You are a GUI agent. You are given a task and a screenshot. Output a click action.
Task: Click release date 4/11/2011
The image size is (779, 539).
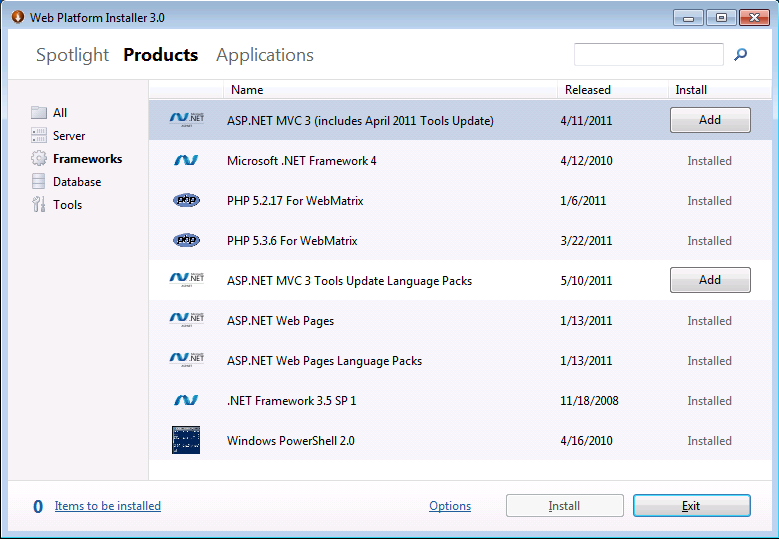(586, 121)
